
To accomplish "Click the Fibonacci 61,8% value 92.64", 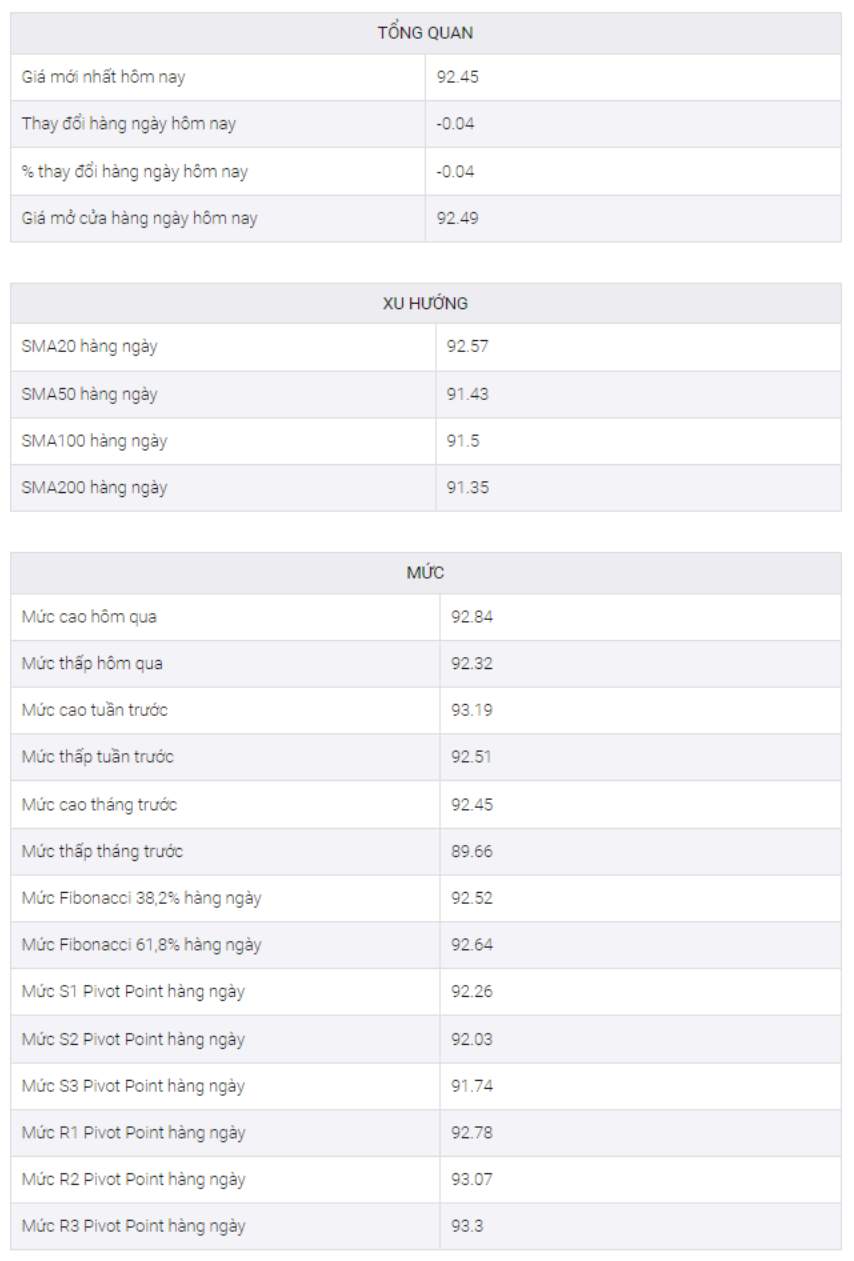I will 471,946.
